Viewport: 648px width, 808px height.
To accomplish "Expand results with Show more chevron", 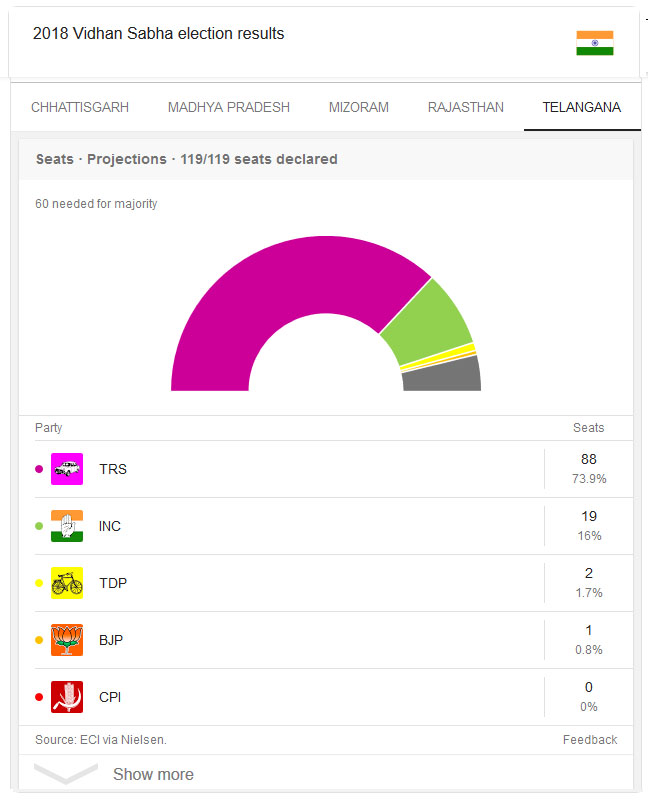I will point(66,774).
